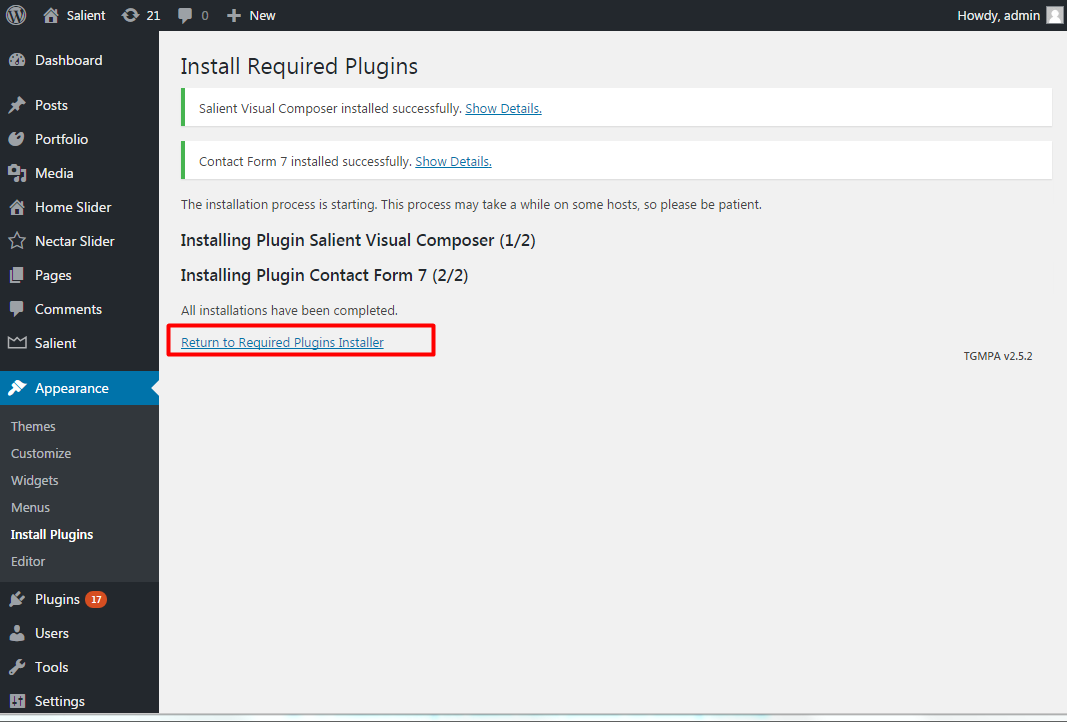Viewport: 1067px width, 722px height.
Task: Click the Posts pushpin icon
Action: [17, 105]
